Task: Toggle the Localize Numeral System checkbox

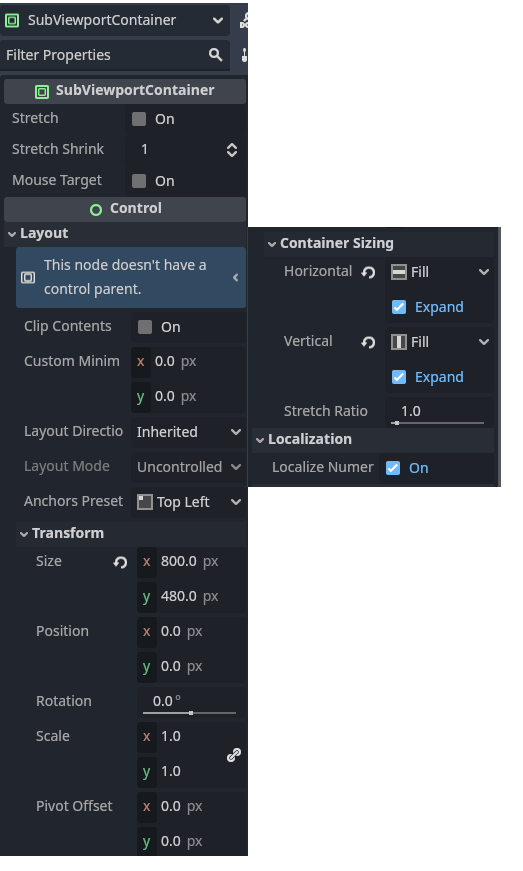Action: coord(393,468)
